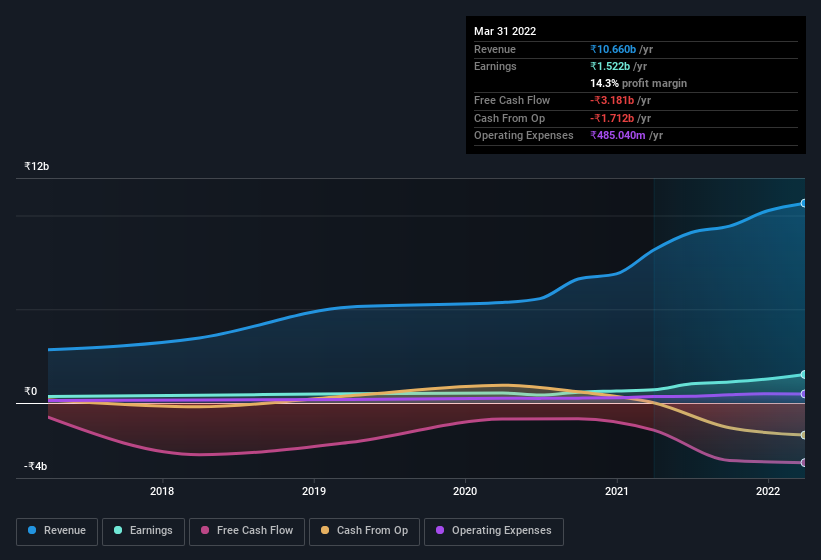Click the ₹485.040m operating expenses value
Screen dimensions: 821x560
click(618, 136)
